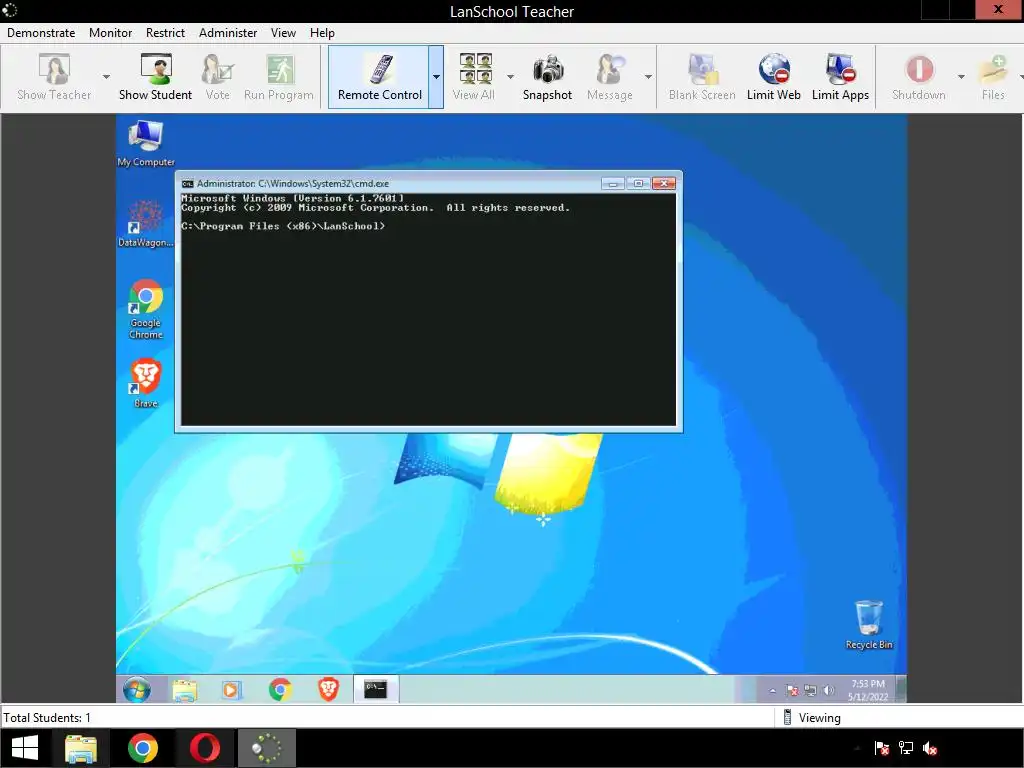
Task: Select My Computer icon on student desktop
Action: (x=146, y=143)
